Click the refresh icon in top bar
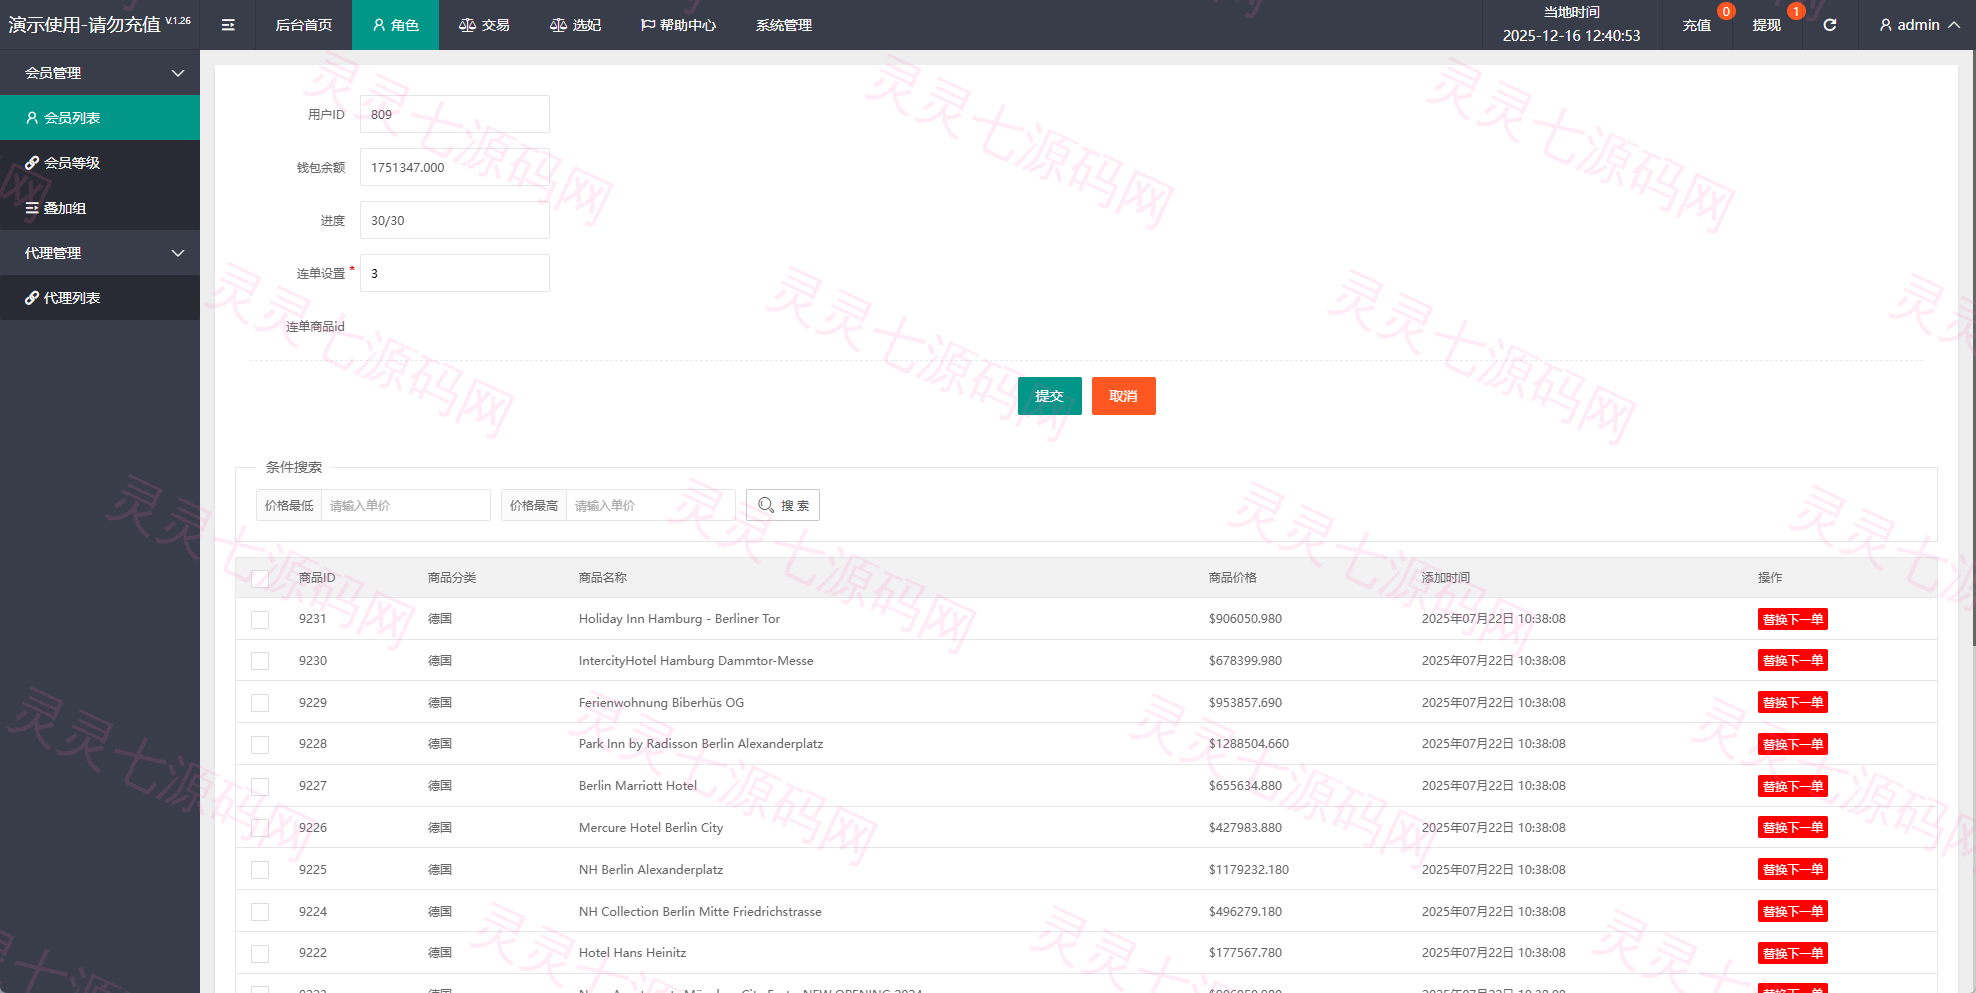This screenshot has width=1976, height=993. click(1829, 25)
